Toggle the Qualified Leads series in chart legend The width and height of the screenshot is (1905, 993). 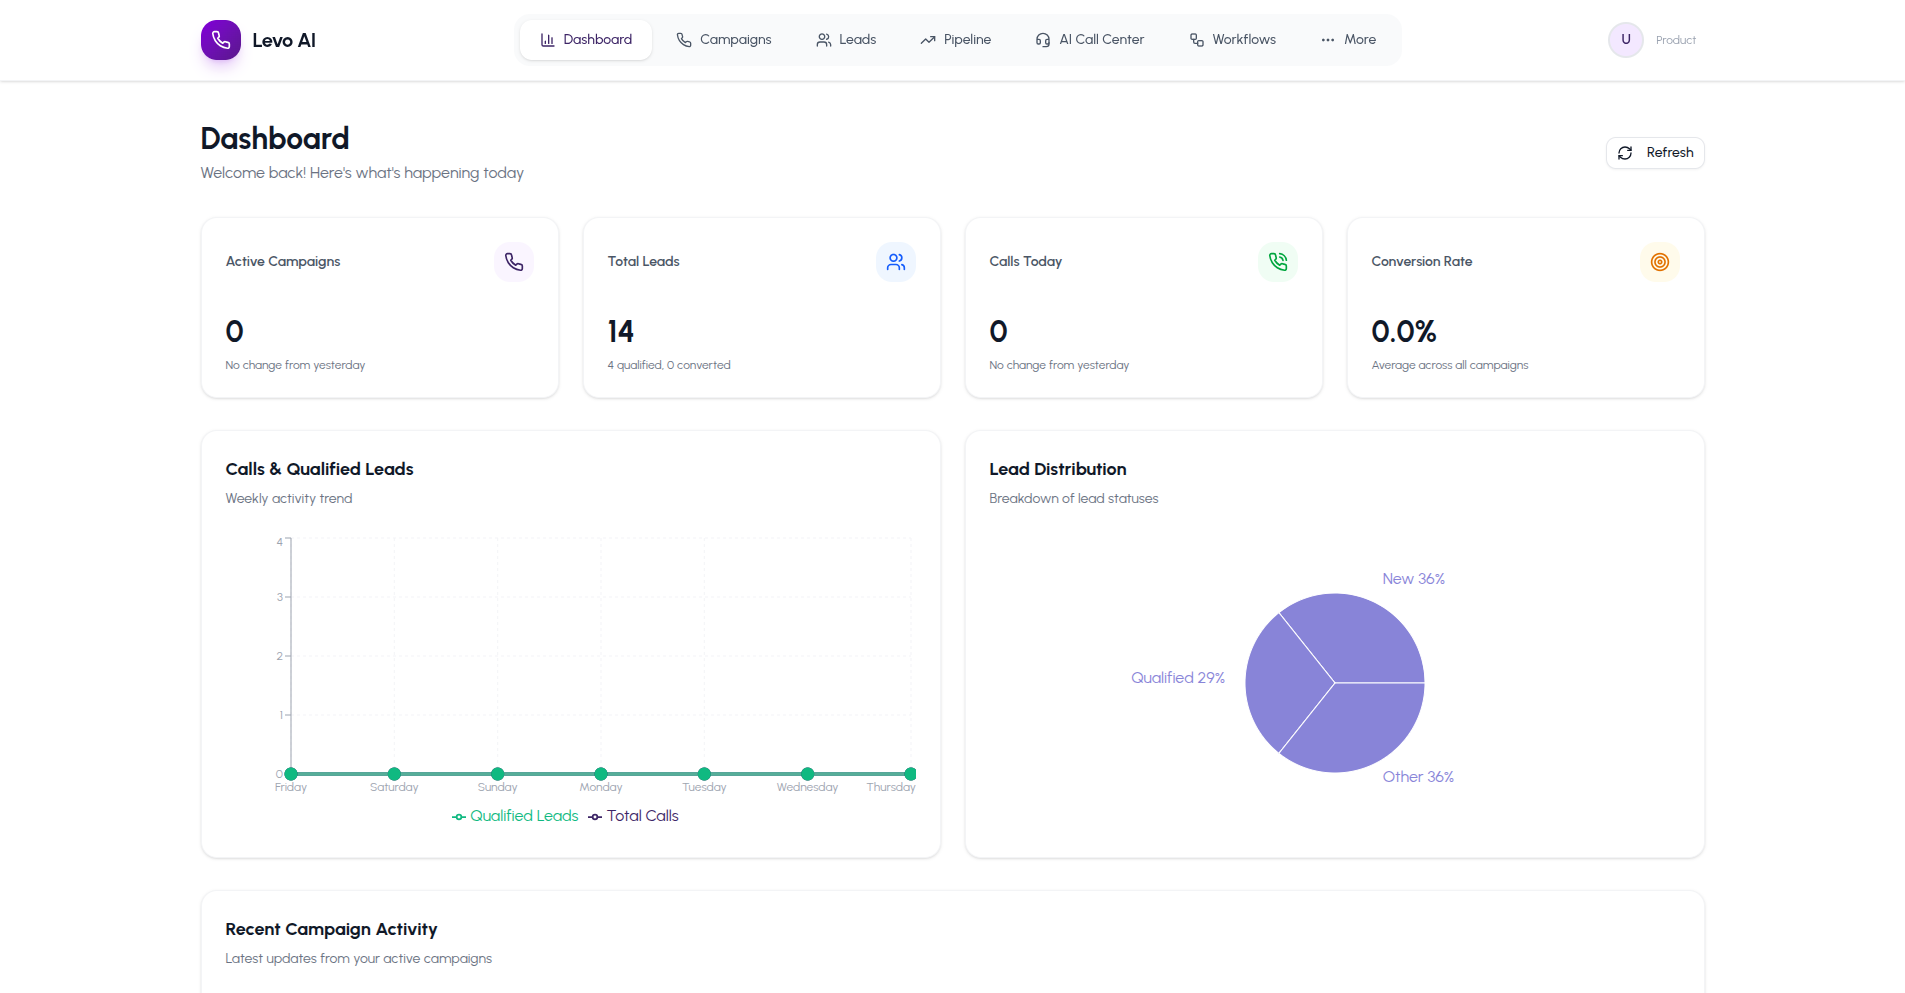tap(514, 815)
